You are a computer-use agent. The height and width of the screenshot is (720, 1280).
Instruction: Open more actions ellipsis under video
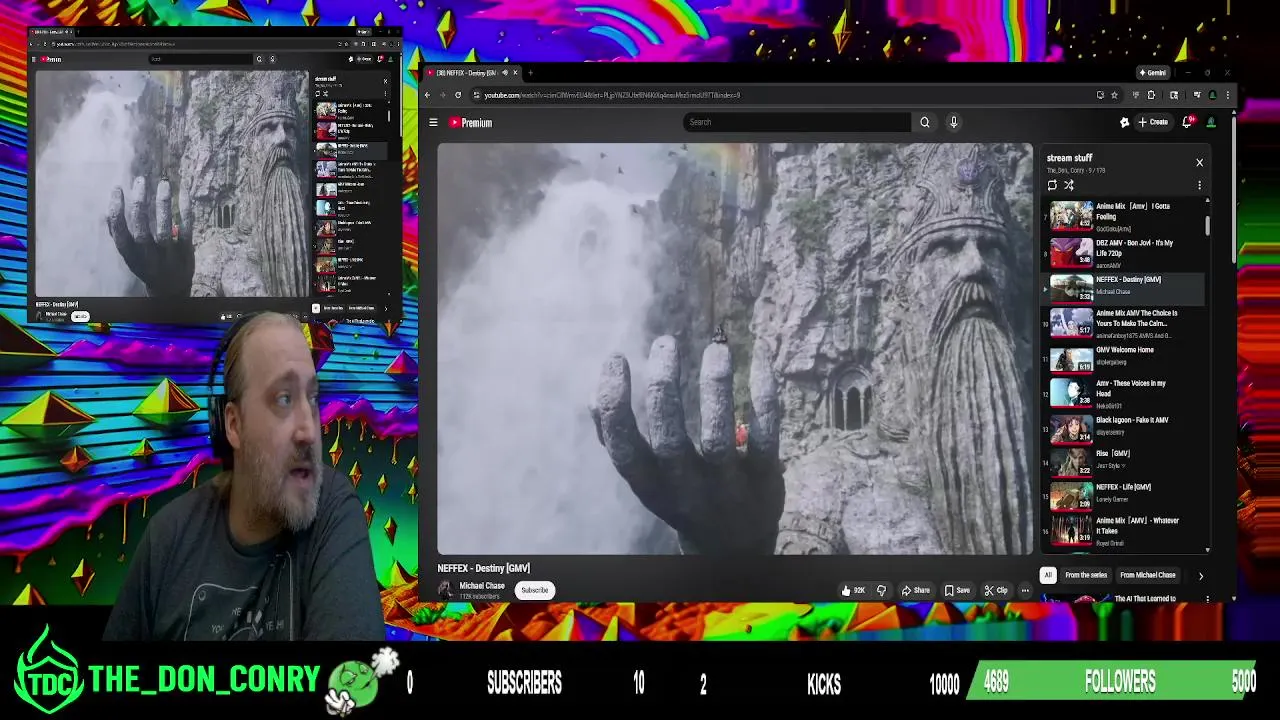click(1025, 590)
